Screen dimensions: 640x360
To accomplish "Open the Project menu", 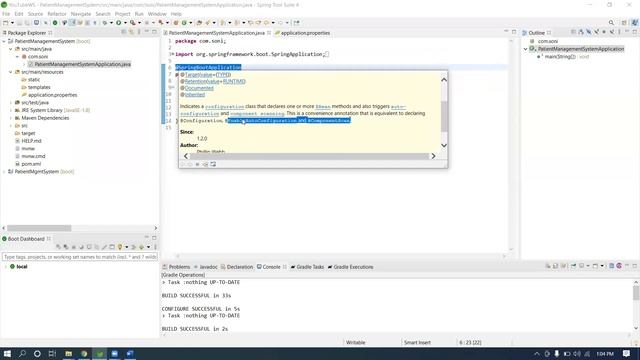I will (x=122, y=14).
